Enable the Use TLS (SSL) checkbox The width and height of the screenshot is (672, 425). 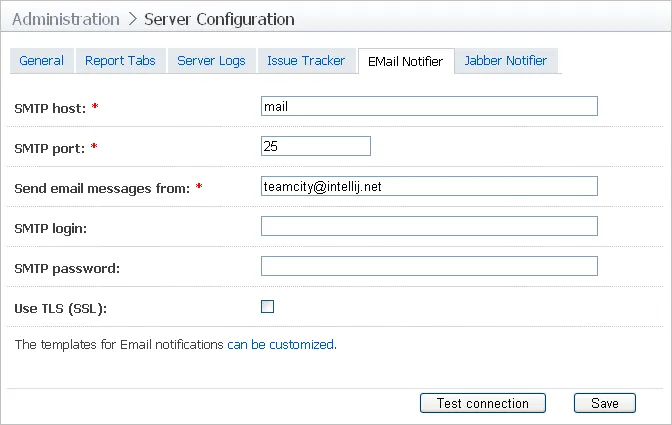click(x=267, y=307)
